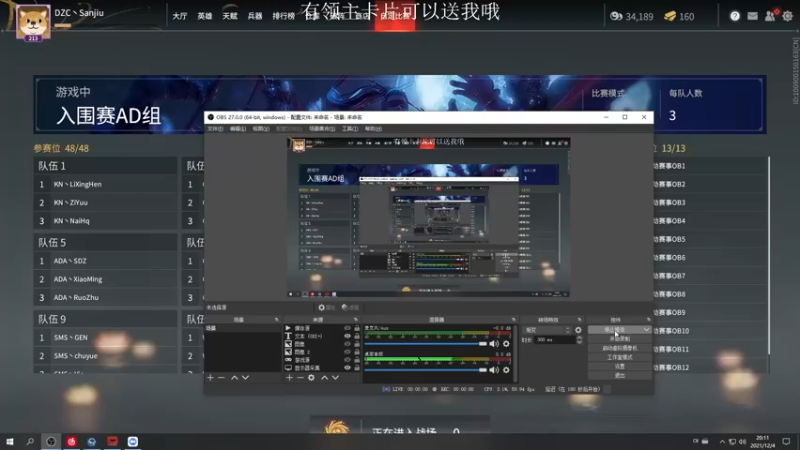The image size is (800, 450).
Task: Add a new scene with the plus icon
Action: tap(210, 378)
